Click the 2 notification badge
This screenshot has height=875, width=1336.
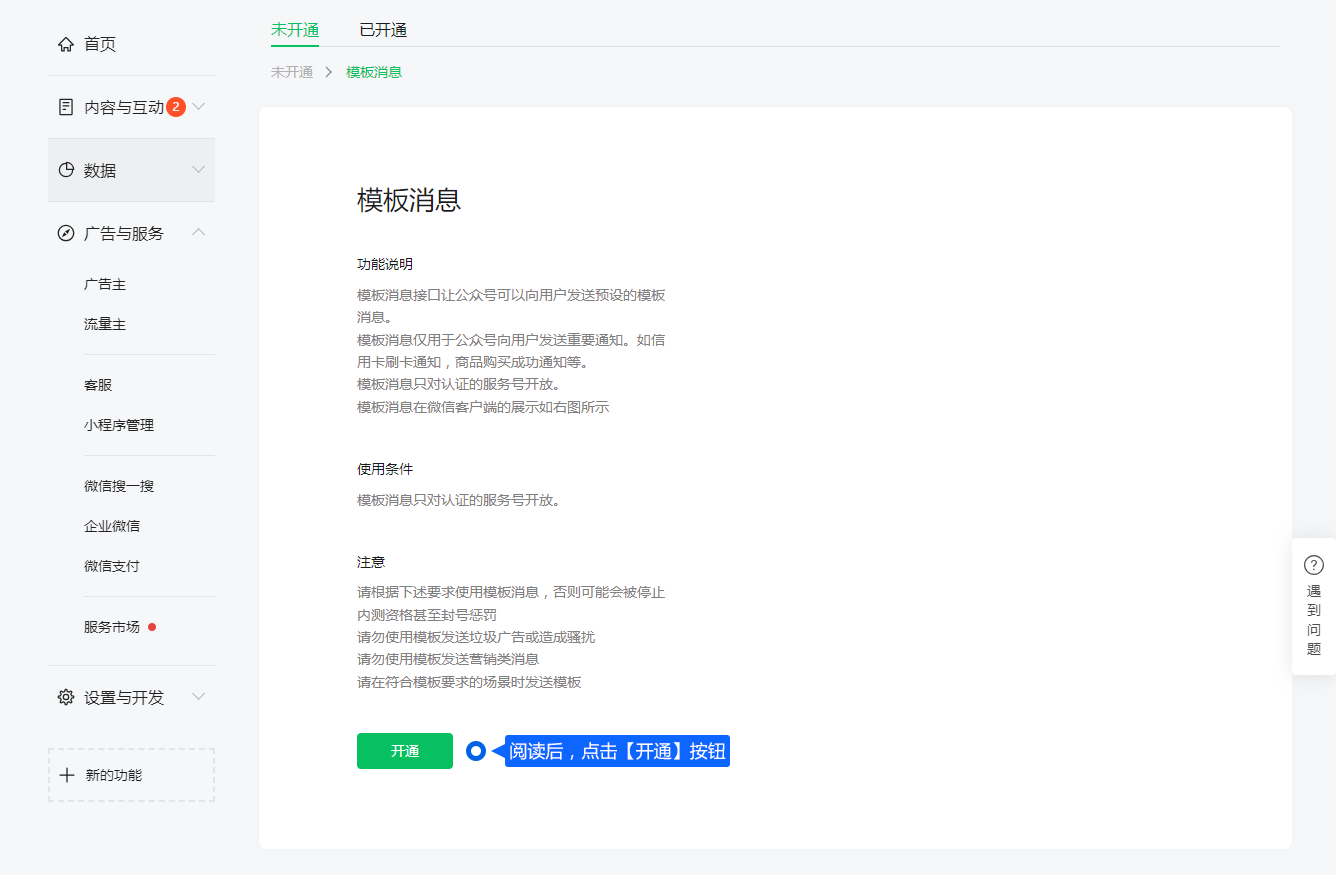pos(176,107)
